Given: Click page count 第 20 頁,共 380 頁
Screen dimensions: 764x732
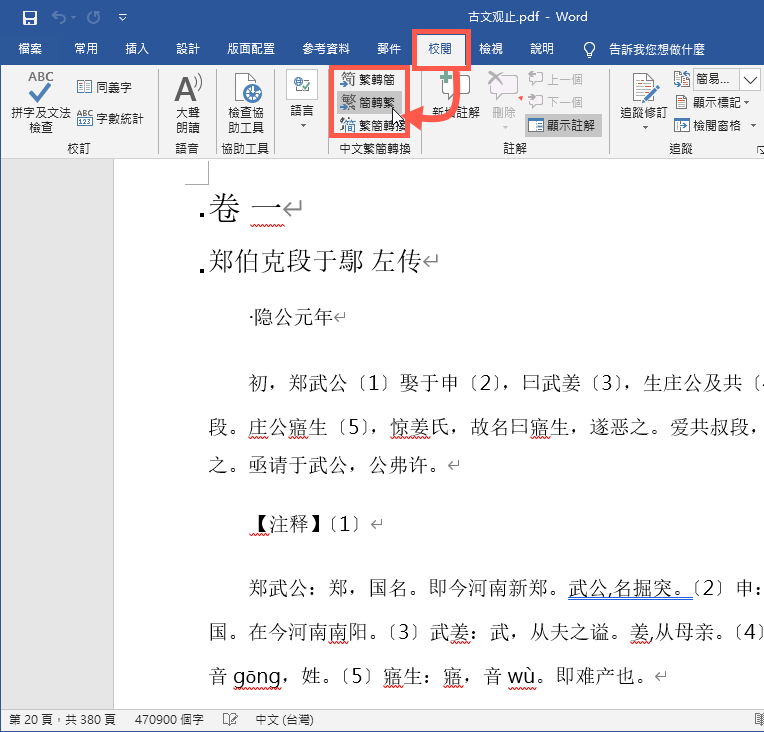Looking at the screenshot, I should pos(62,719).
